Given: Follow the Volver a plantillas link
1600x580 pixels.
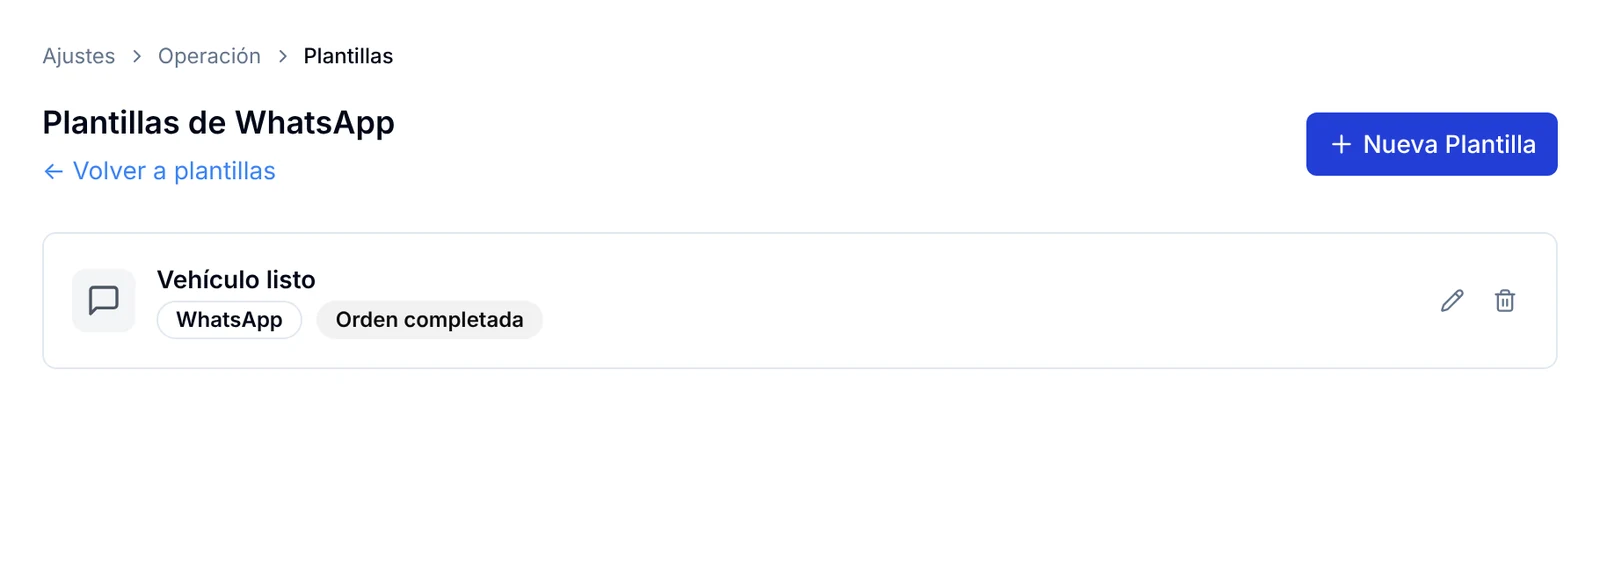Looking at the screenshot, I should 159,171.
